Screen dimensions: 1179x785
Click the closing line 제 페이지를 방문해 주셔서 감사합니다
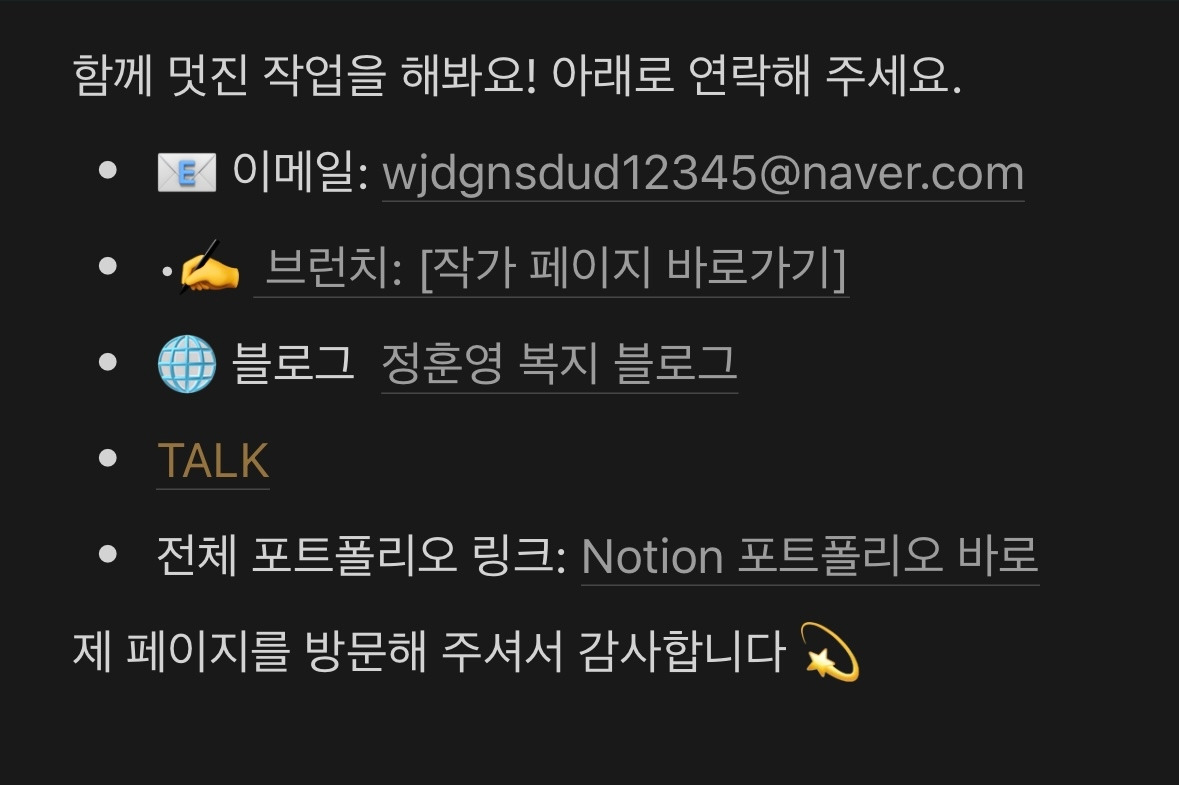429,651
